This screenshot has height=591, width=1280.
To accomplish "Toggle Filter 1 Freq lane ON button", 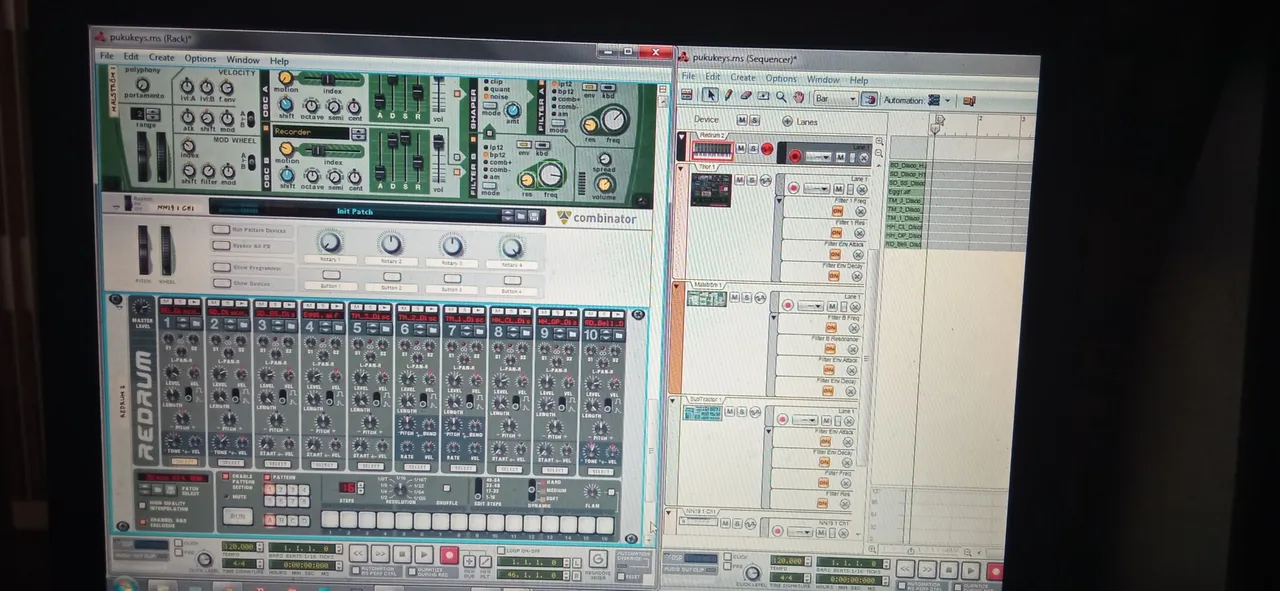I will [837, 211].
